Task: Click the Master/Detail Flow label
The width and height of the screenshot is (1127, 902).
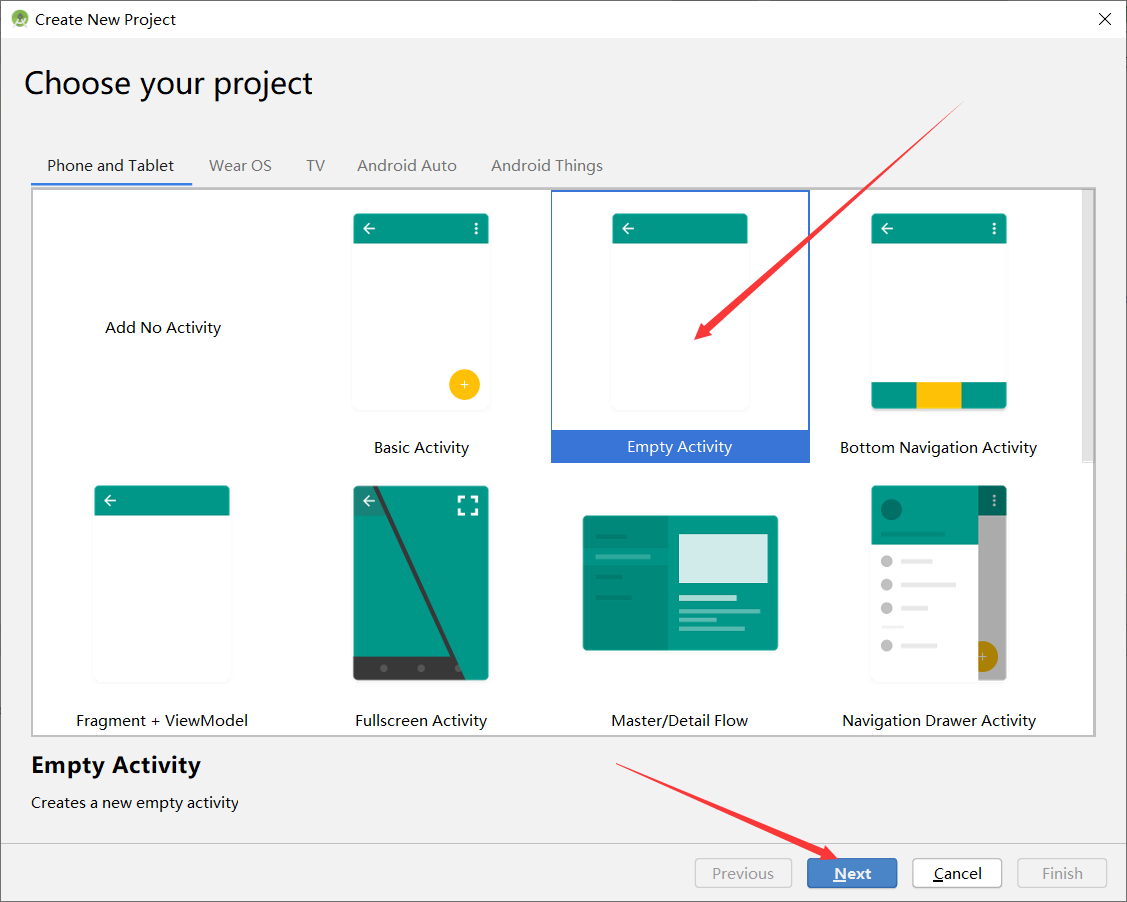Action: [680, 720]
